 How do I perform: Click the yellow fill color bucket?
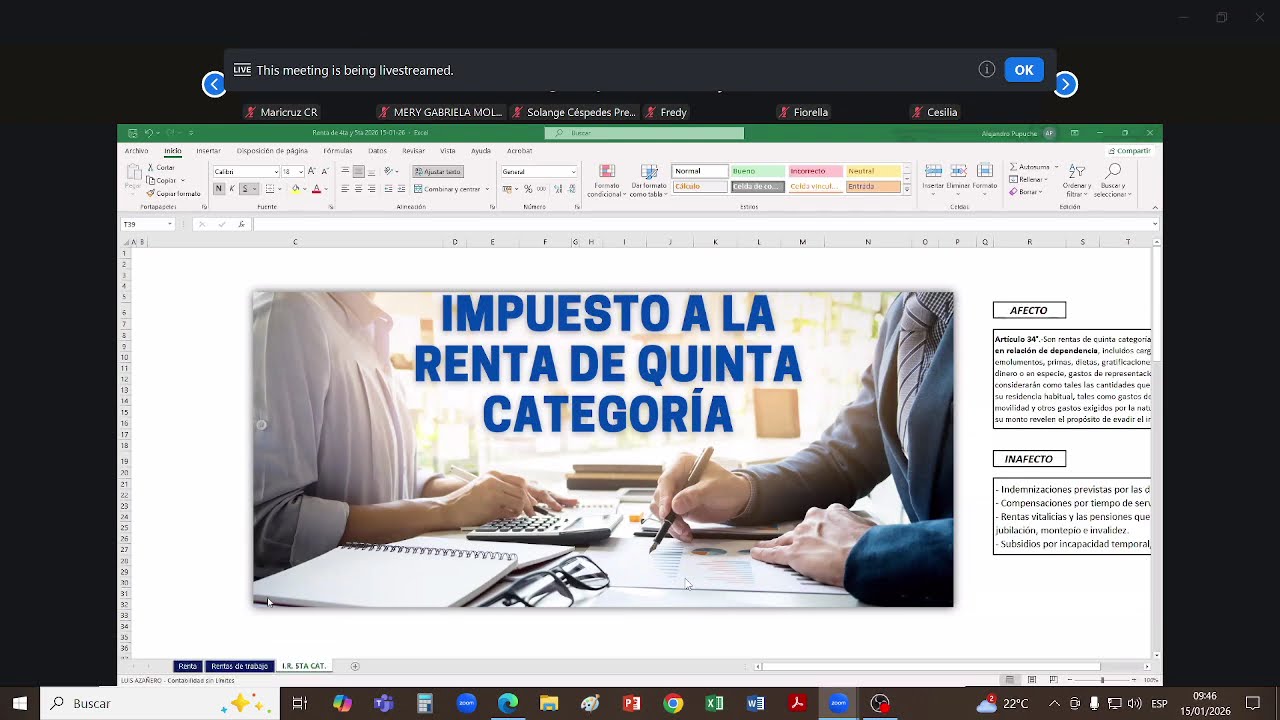296,188
